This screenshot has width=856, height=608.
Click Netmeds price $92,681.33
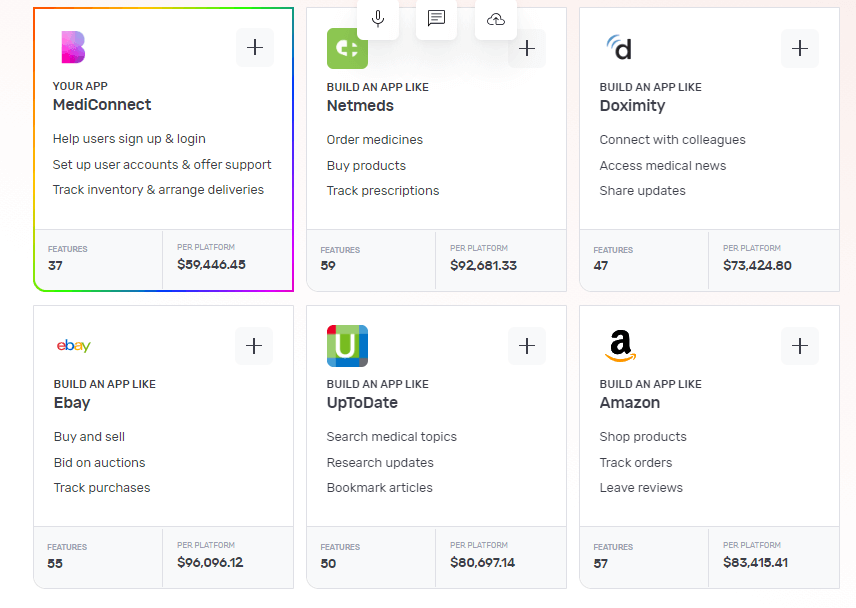point(483,266)
